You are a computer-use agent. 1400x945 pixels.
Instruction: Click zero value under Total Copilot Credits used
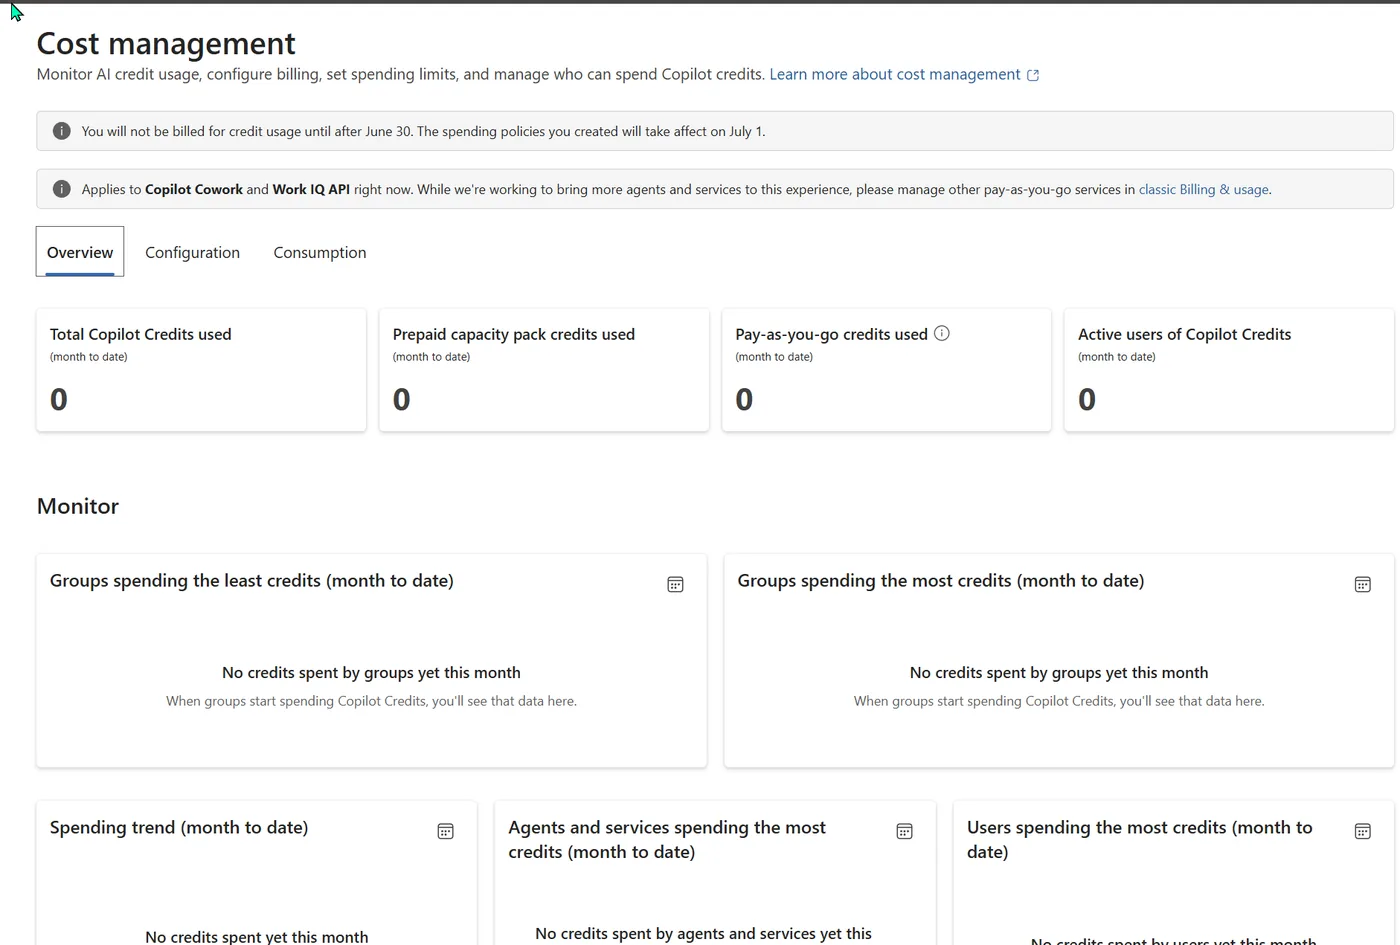pyautogui.click(x=59, y=399)
